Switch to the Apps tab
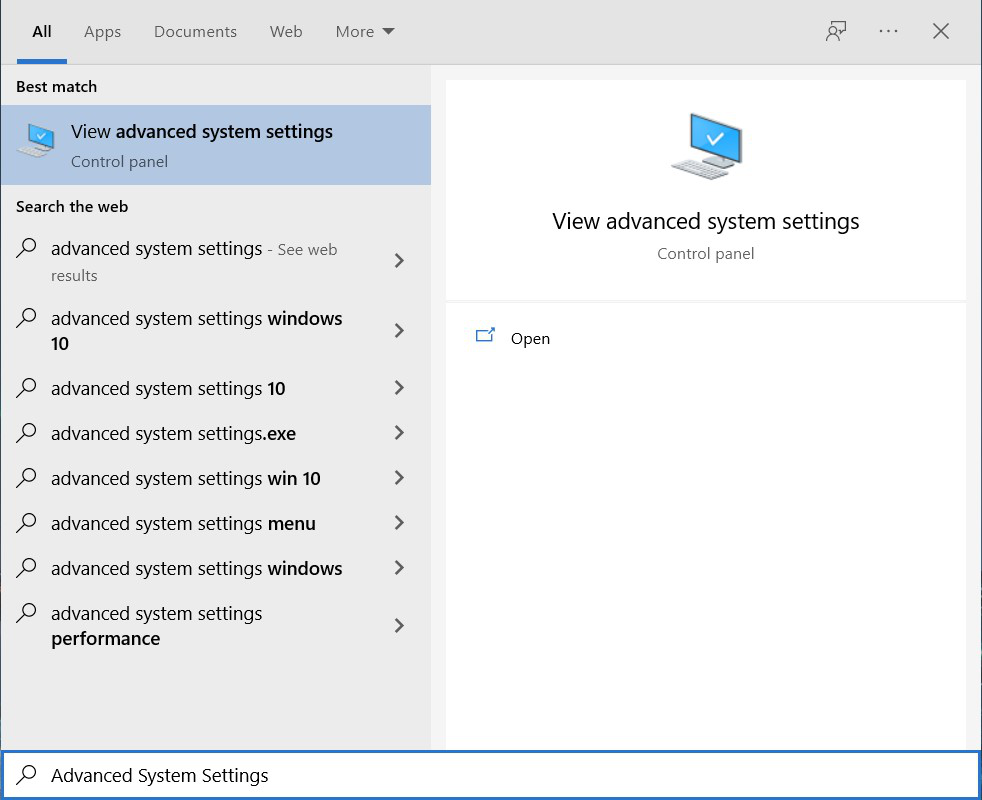Image resolution: width=982 pixels, height=800 pixels. click(102, 32)
